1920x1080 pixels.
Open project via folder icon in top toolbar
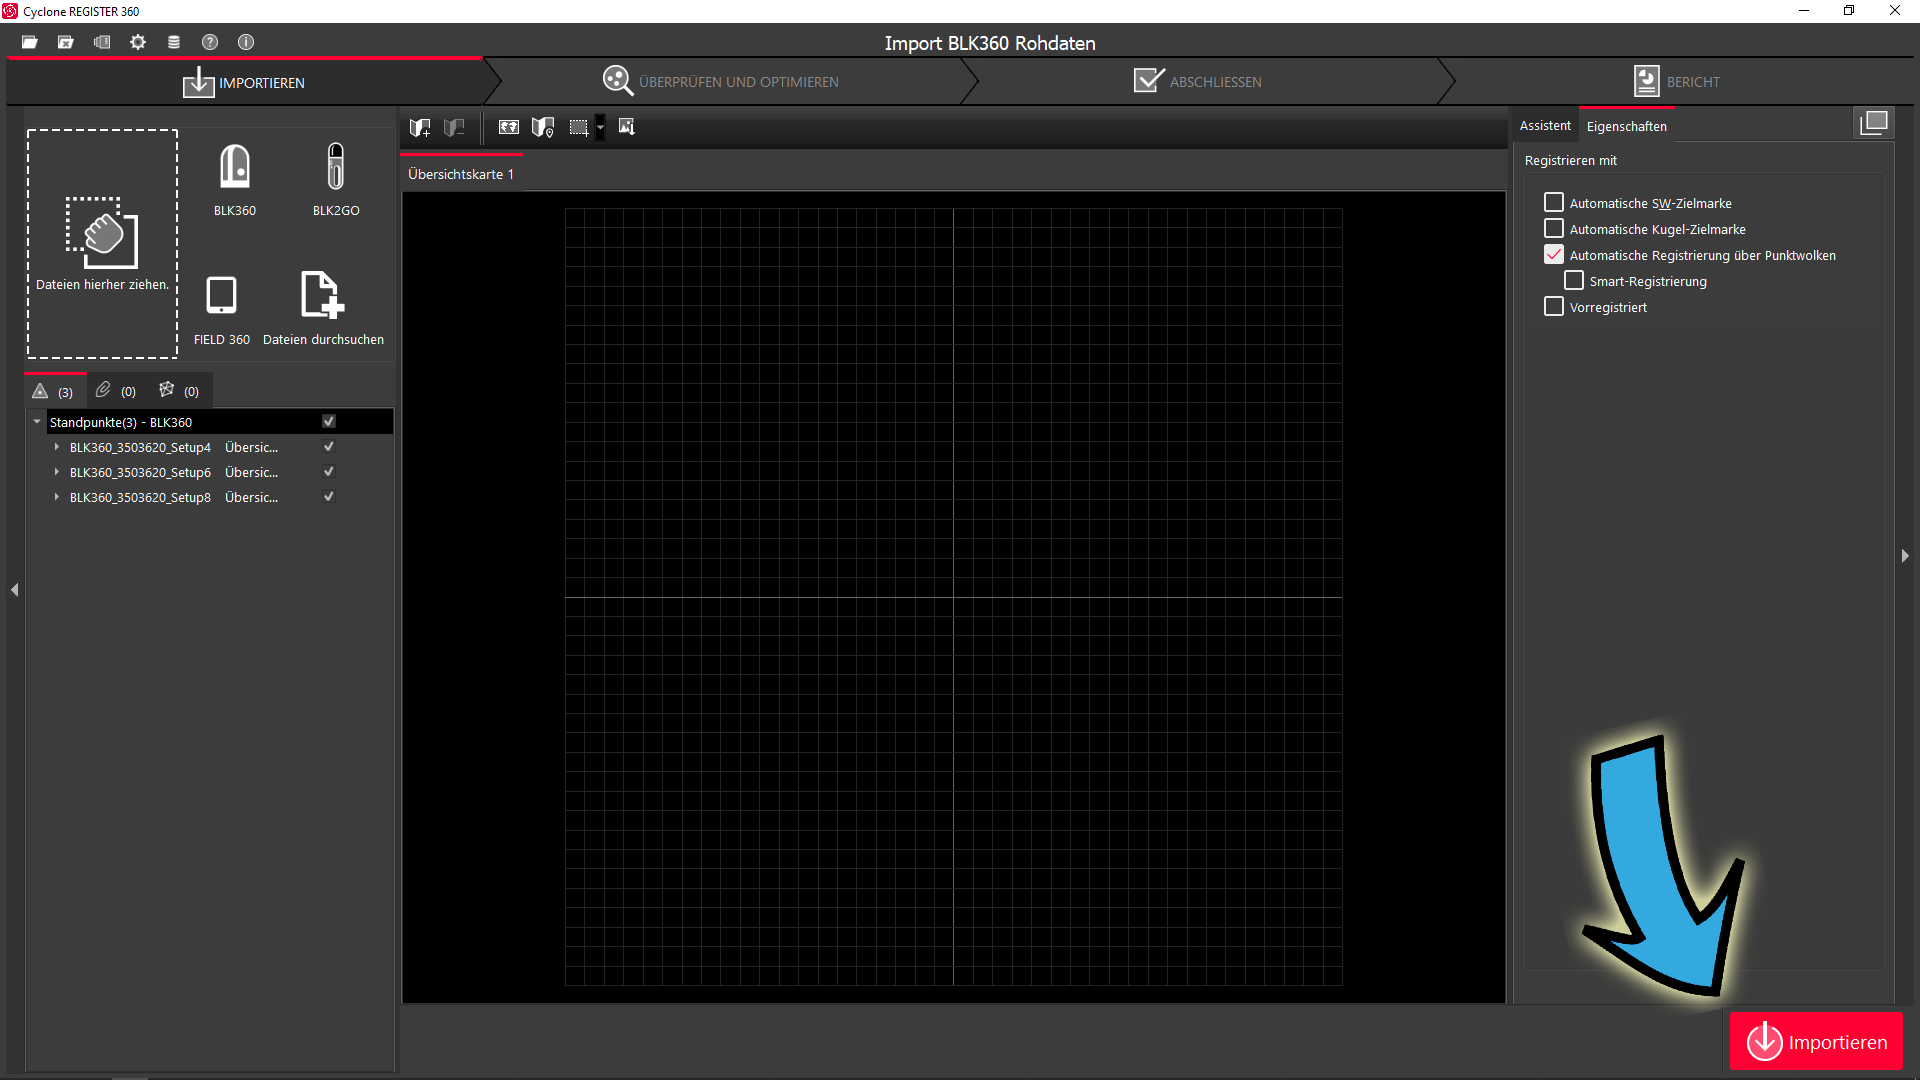point(30,42)
